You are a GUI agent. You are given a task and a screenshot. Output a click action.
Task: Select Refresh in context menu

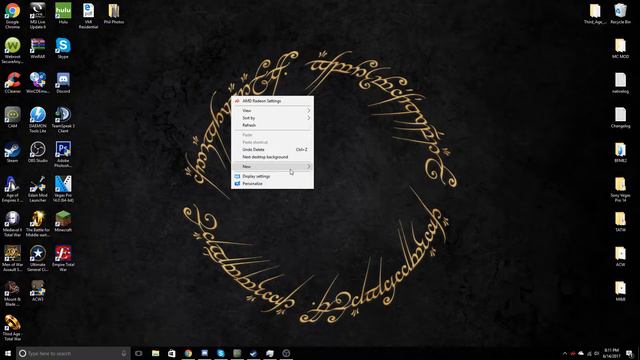click(x=272, y=125)
